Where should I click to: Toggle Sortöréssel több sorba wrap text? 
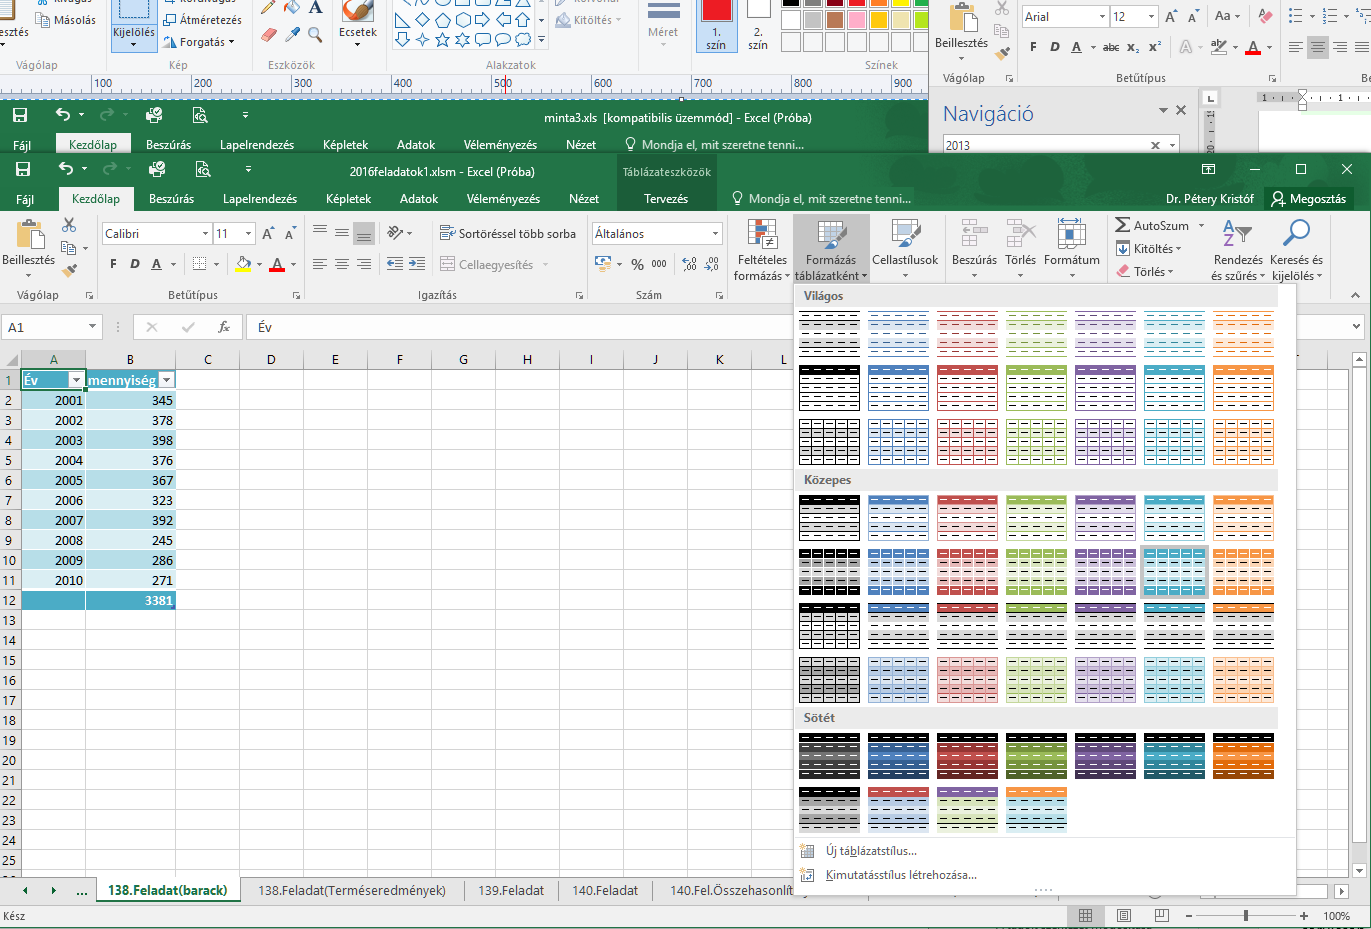coord(508,233)
